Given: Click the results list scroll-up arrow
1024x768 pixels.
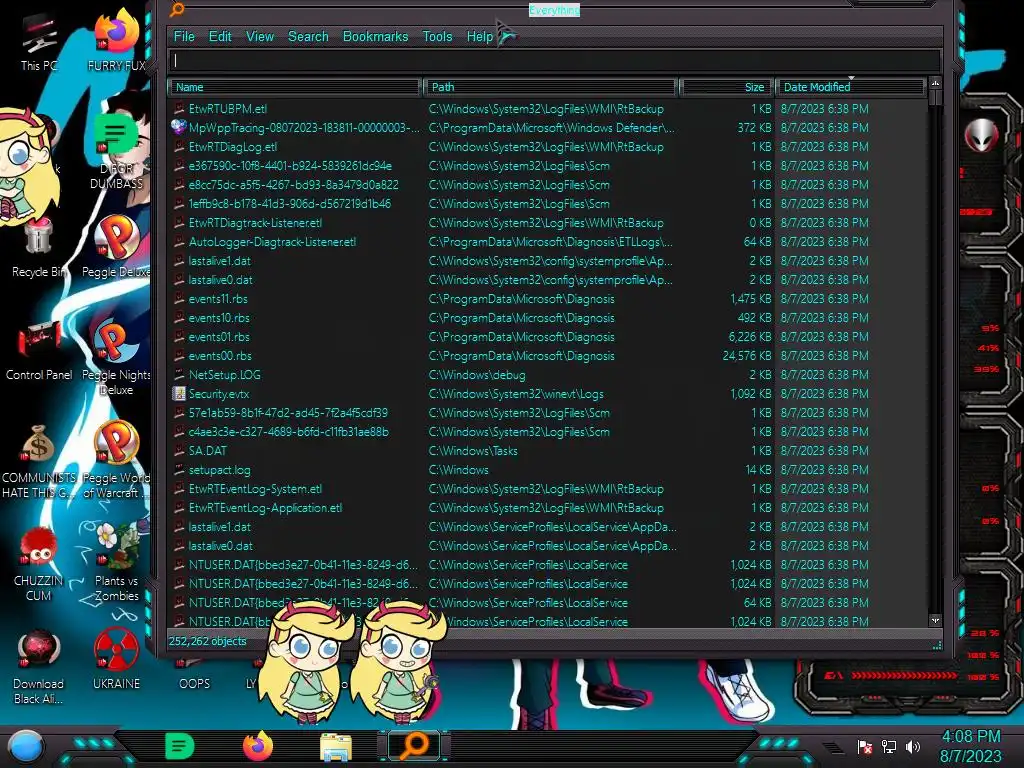Looking at the screenshot, I should 935,84.
